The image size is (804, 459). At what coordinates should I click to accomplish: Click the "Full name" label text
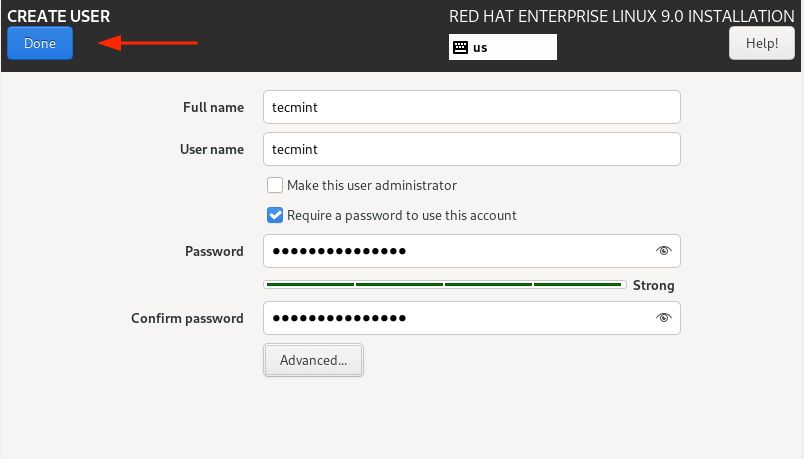pos(213,107)
